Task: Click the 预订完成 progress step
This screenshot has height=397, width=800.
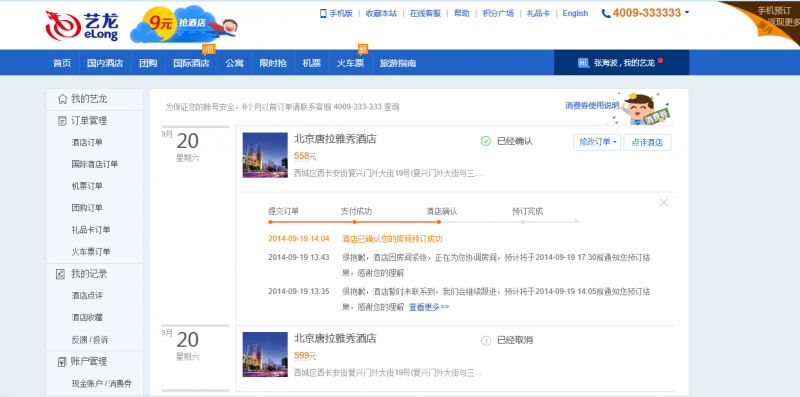Action: [528, 211]
